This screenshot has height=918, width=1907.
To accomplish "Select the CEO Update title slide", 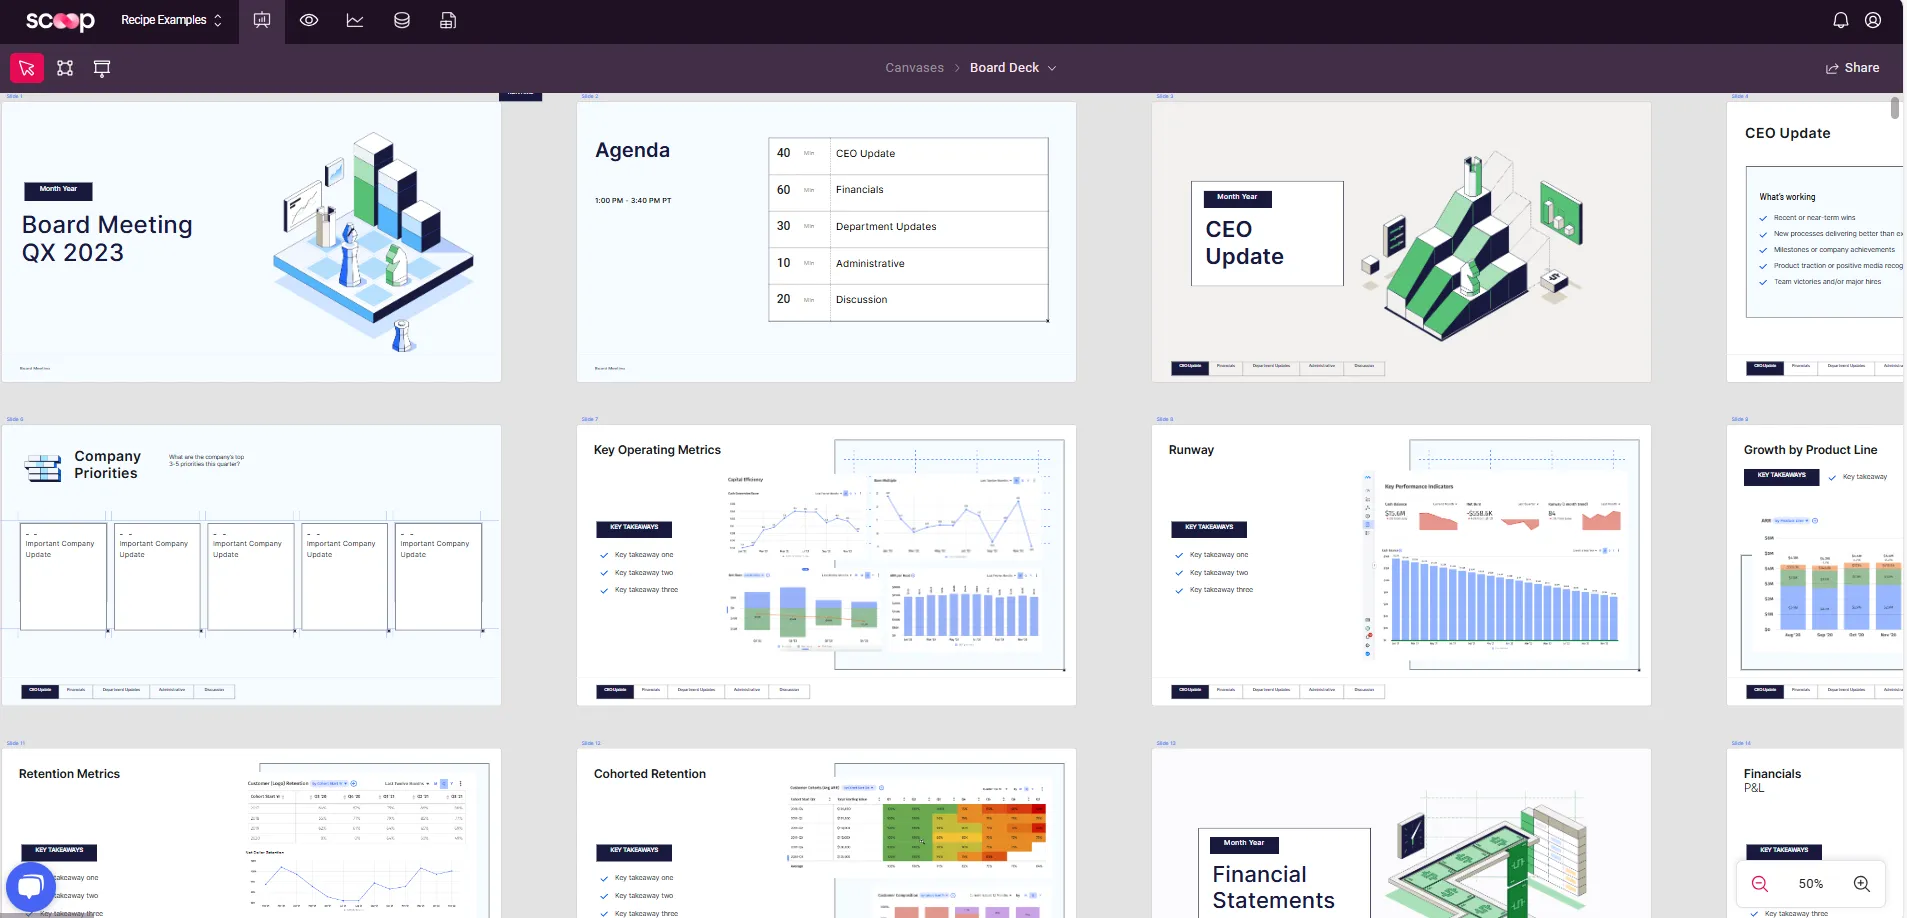I will (1401, 241).
